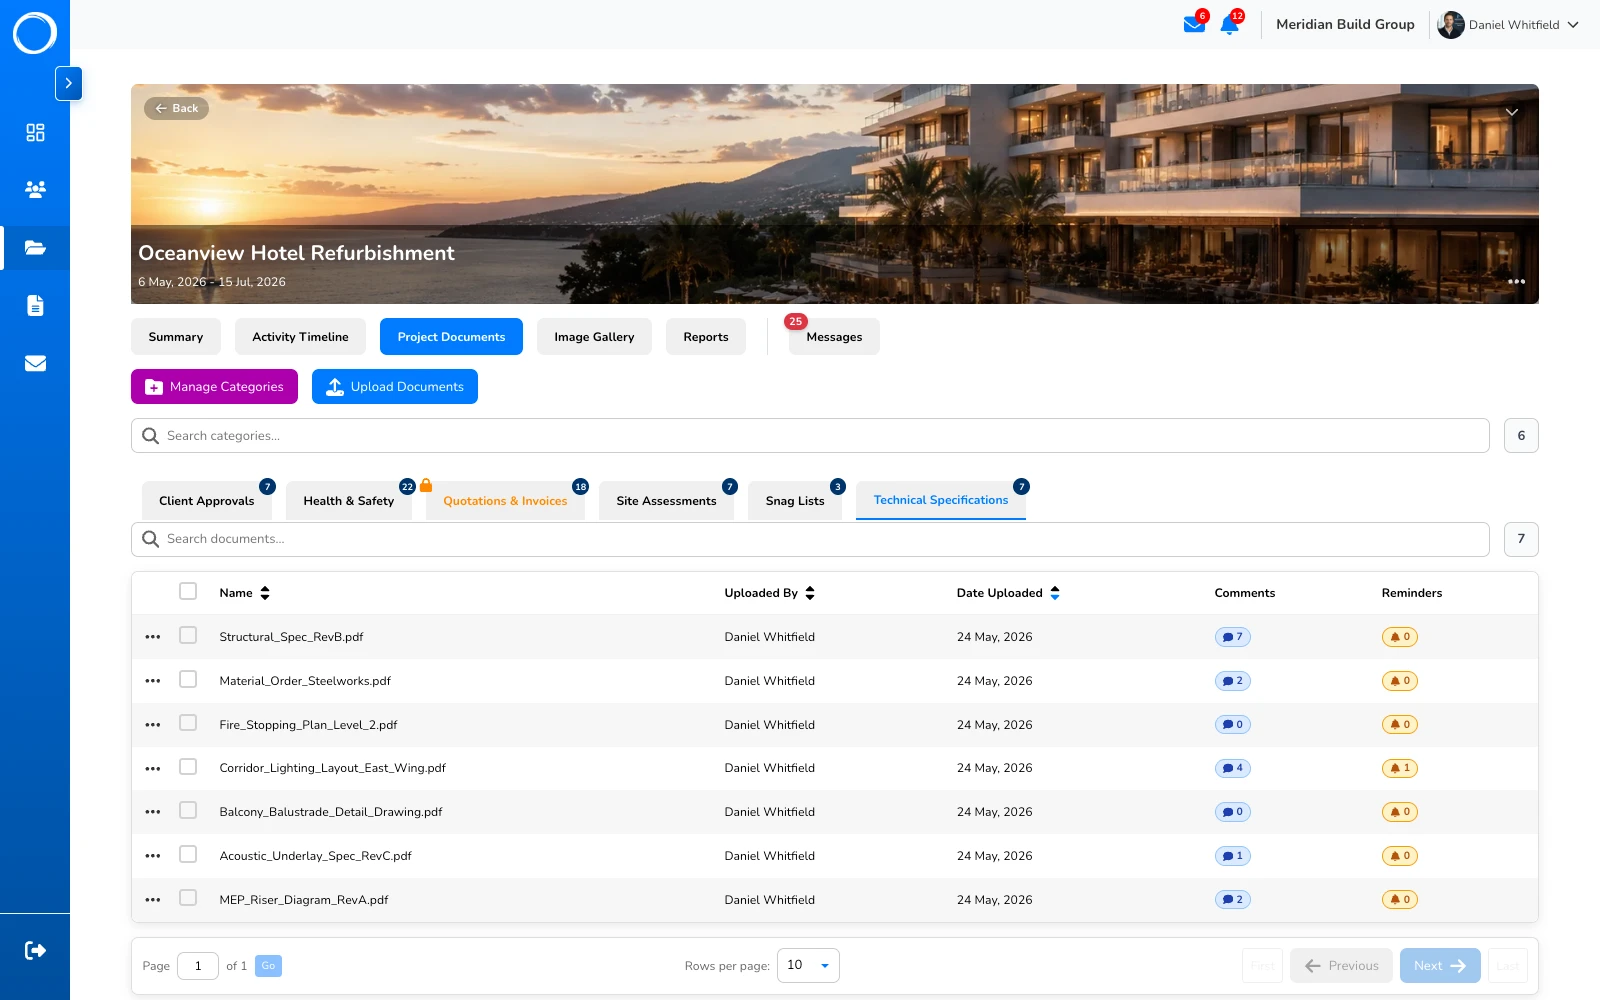1600x1000 pixels.
Task: Tick the select-all checkbox in table header
Action: tap(188, 591)
